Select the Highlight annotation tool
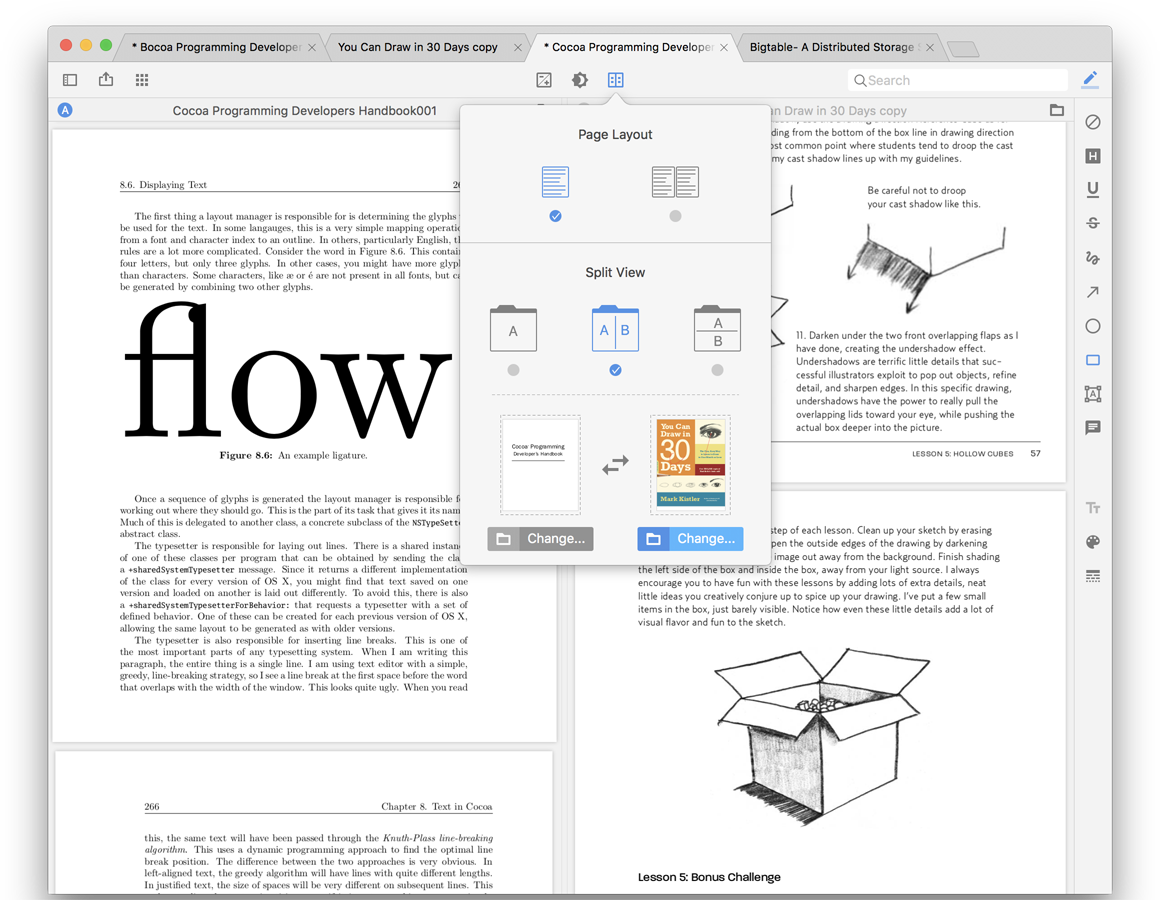This screenshot has height=900, width=1160. pos(1092,156)
